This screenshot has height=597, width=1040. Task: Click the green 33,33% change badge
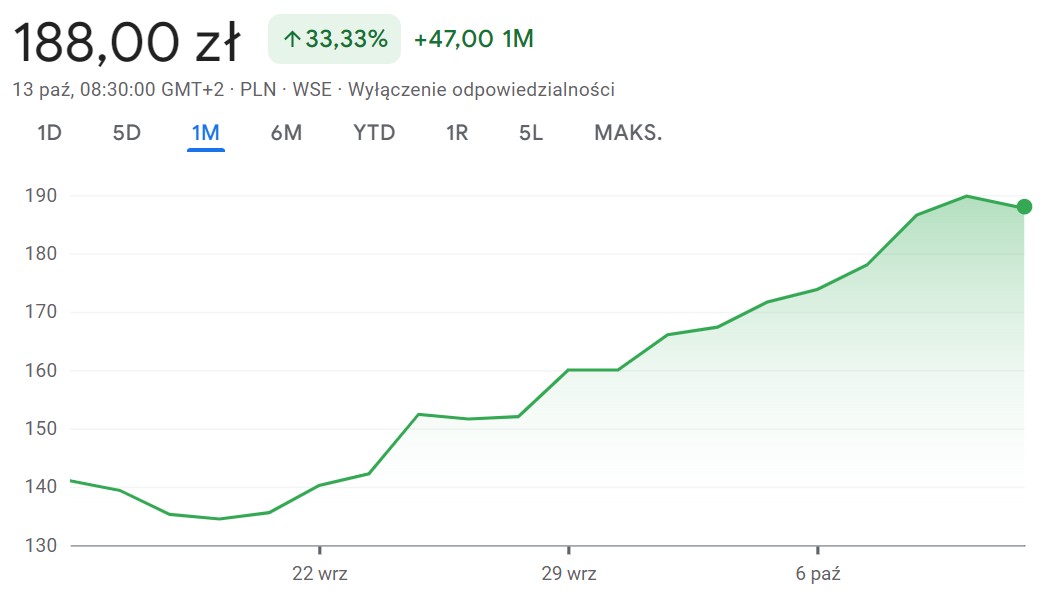coord(334,40)
